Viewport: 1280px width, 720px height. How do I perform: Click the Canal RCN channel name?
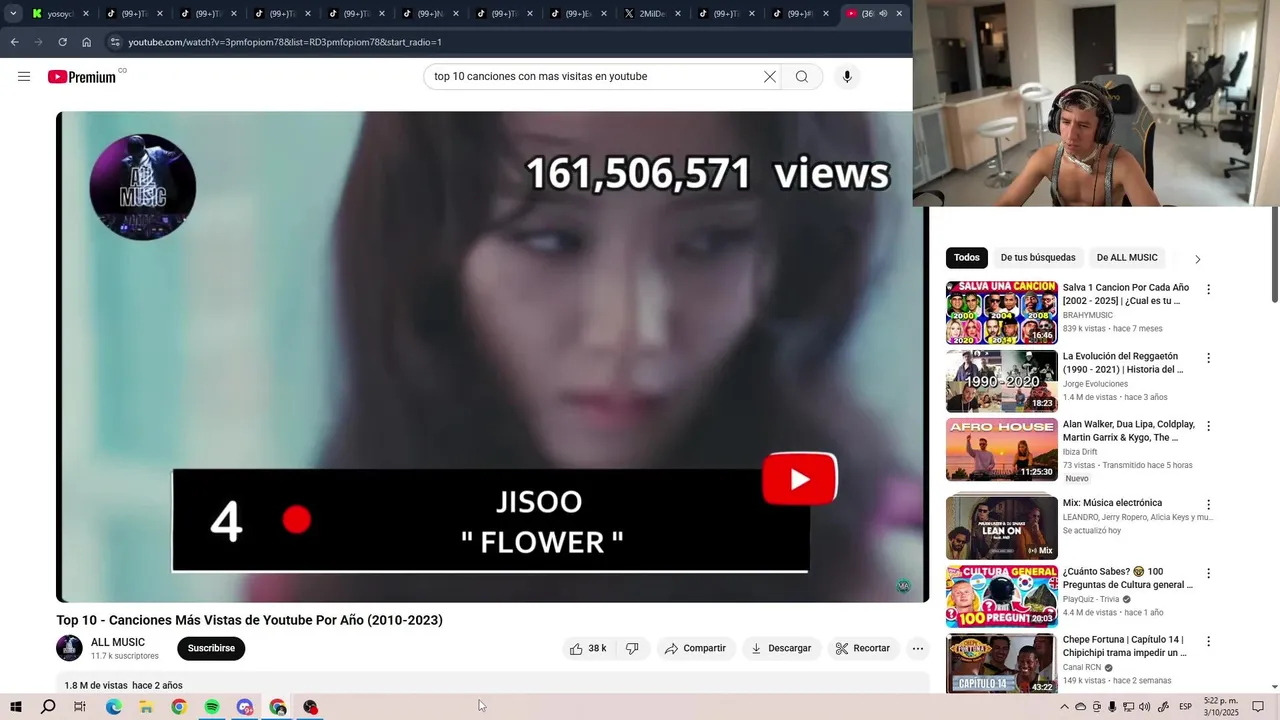click(x=1082, y=667)
